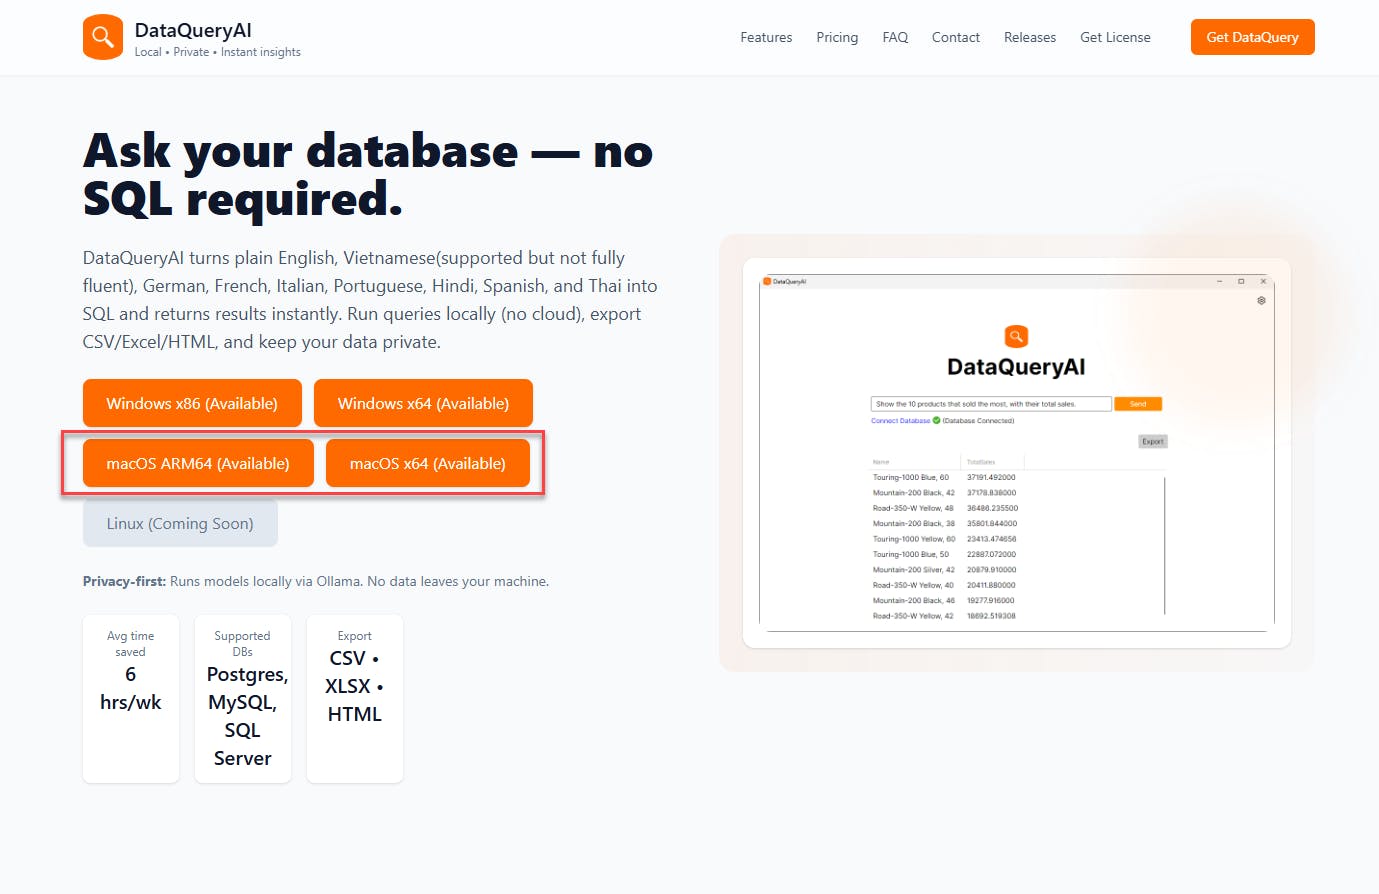This screenshot has width=1379, height=894.
Task: Download Windows x86 (Available) build
Action: 192,403
